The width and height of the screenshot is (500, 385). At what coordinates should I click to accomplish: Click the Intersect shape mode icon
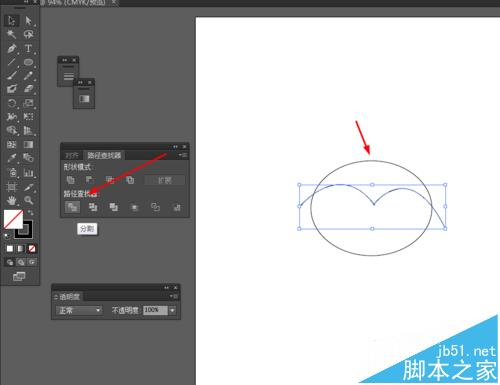(x=110, y=180)
